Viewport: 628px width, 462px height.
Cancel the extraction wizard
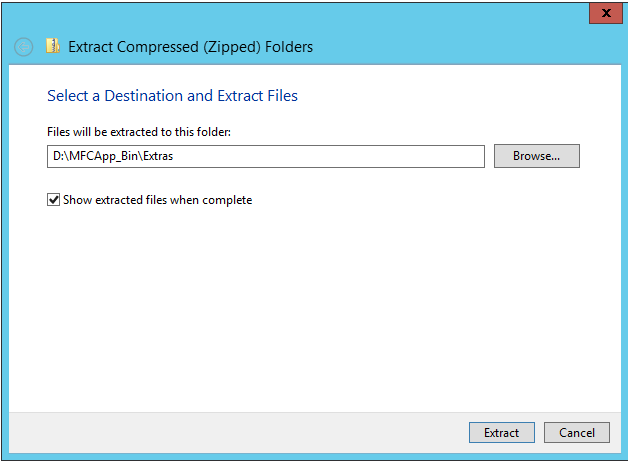(x=577, y=433)
